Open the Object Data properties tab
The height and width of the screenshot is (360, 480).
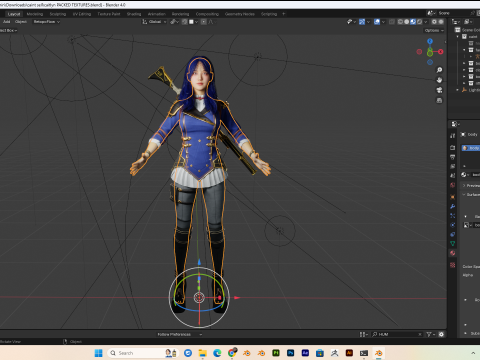453,244
